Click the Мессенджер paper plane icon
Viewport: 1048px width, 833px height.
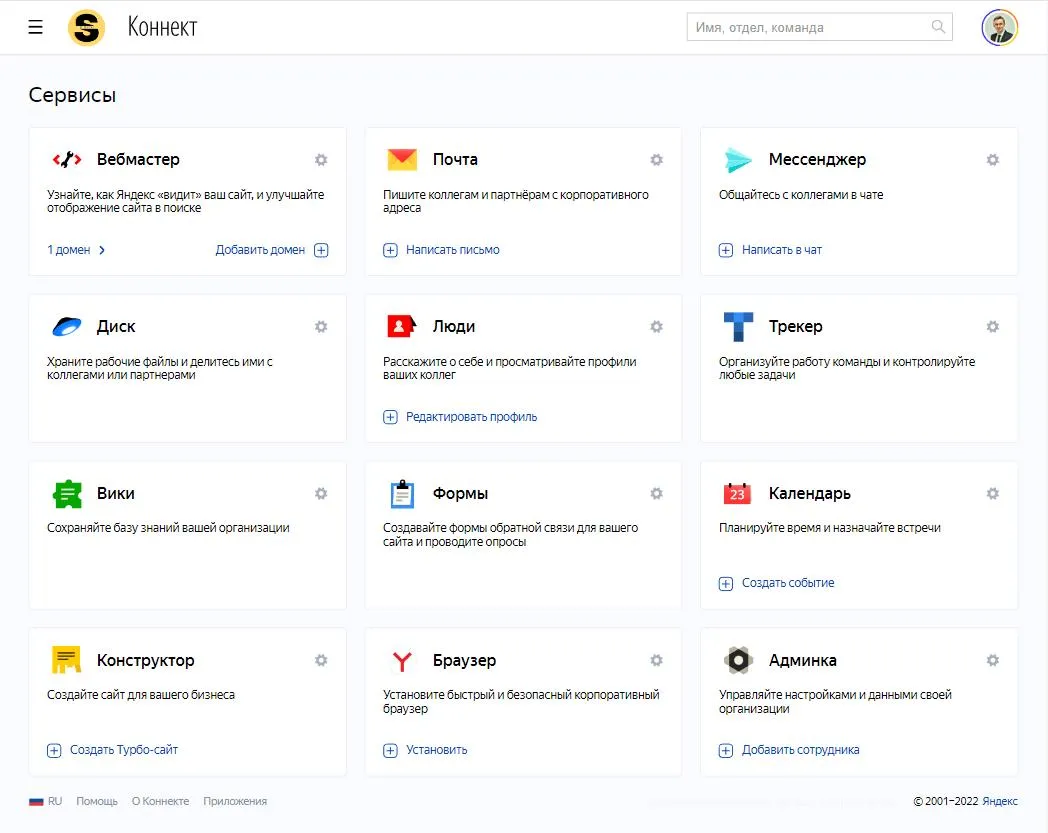(738, 159)
